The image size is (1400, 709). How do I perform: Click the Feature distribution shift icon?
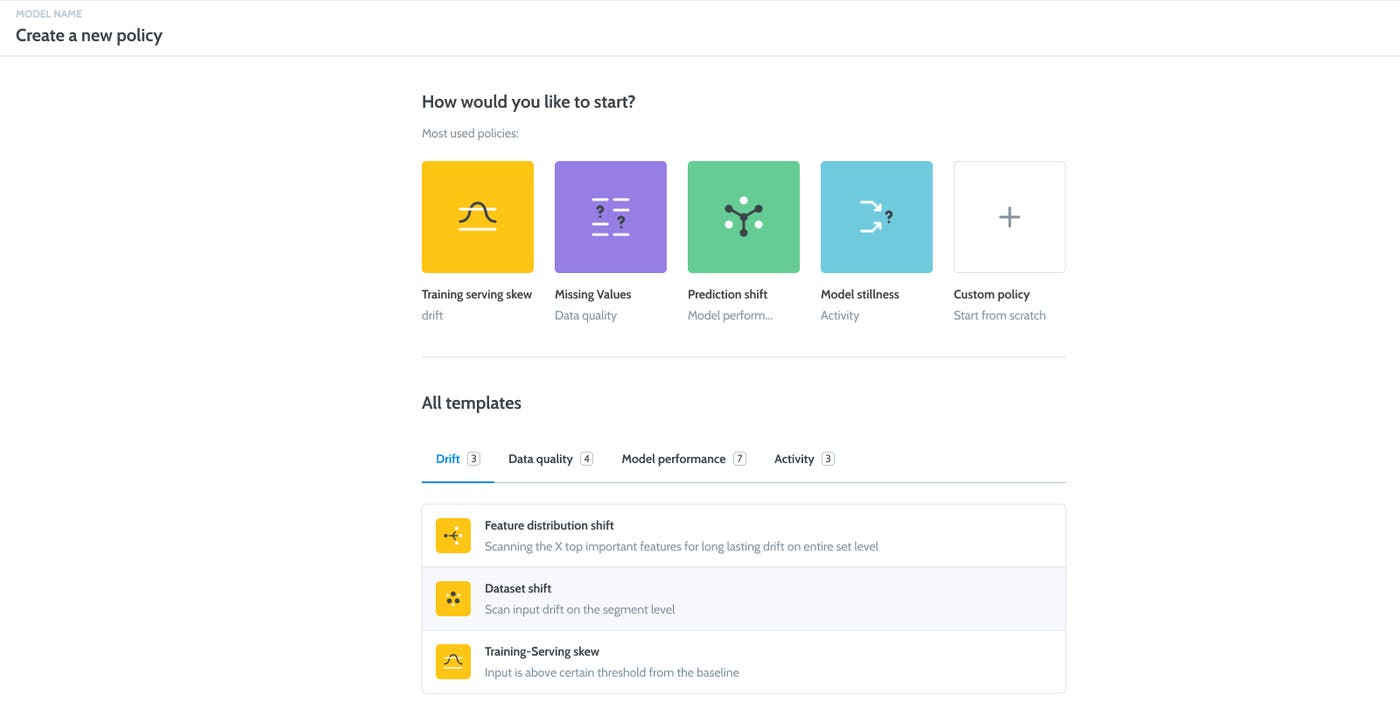453,535
